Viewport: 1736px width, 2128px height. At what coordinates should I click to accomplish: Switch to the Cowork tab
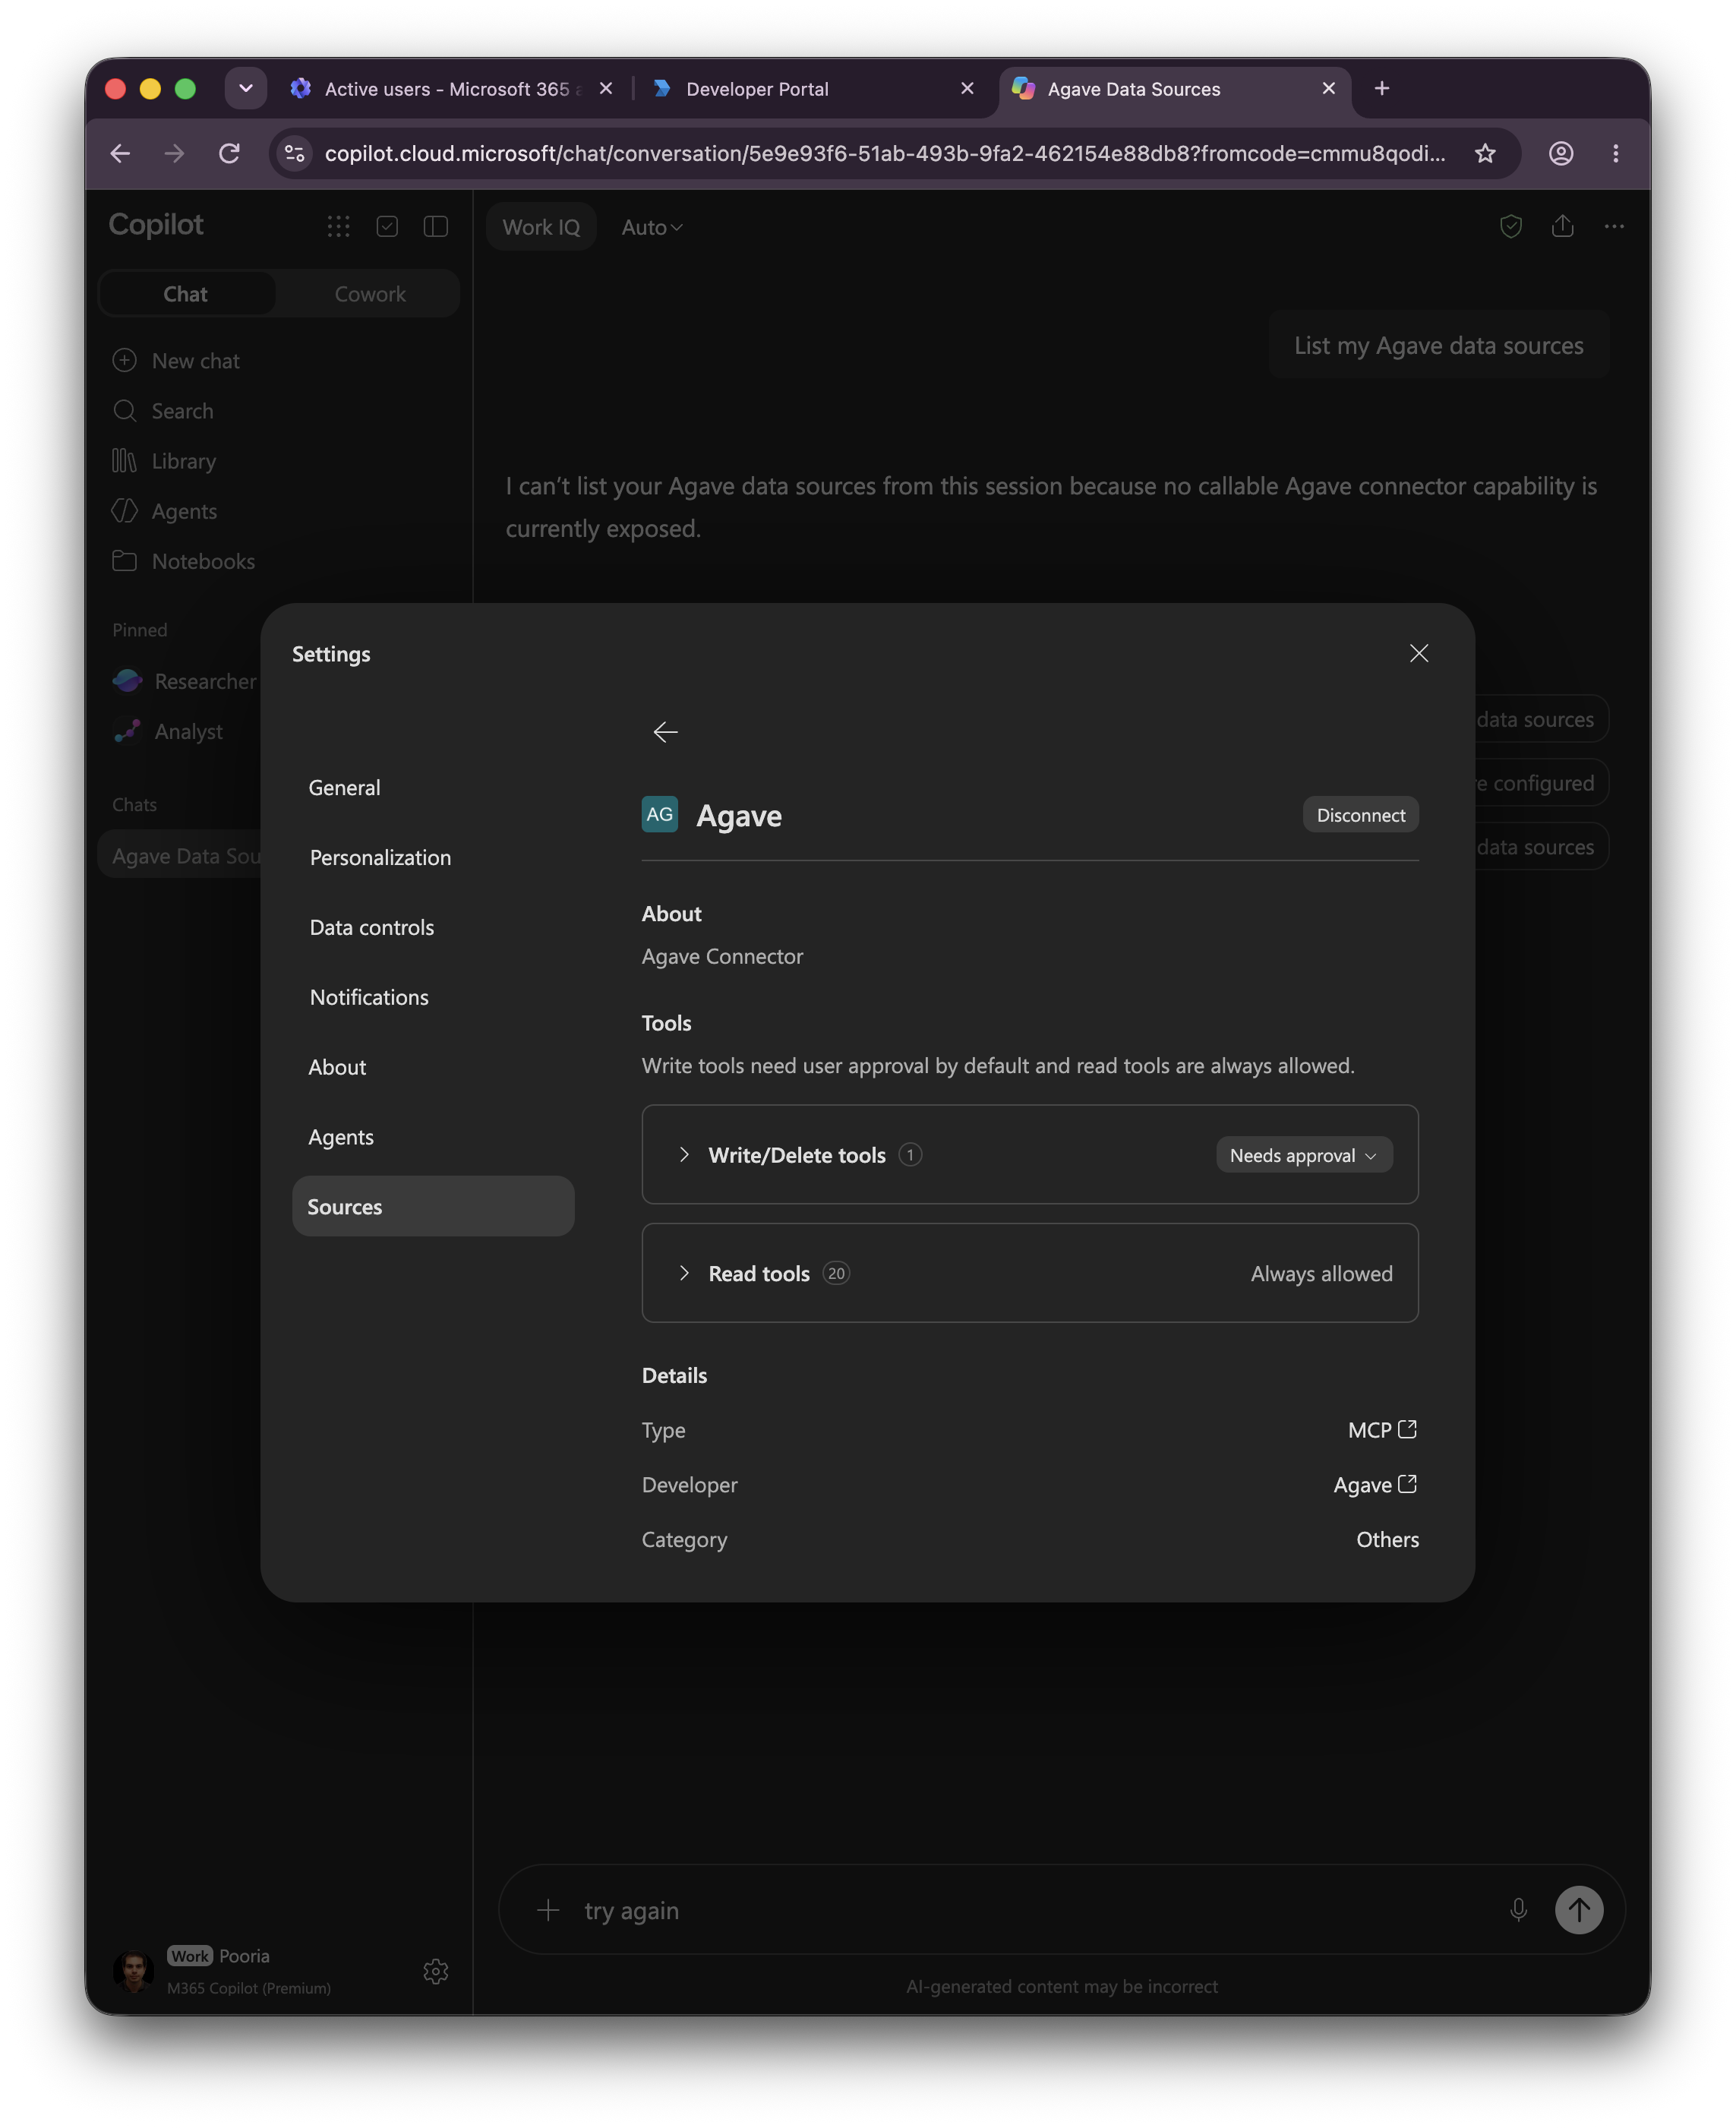(x=370, y=294)
